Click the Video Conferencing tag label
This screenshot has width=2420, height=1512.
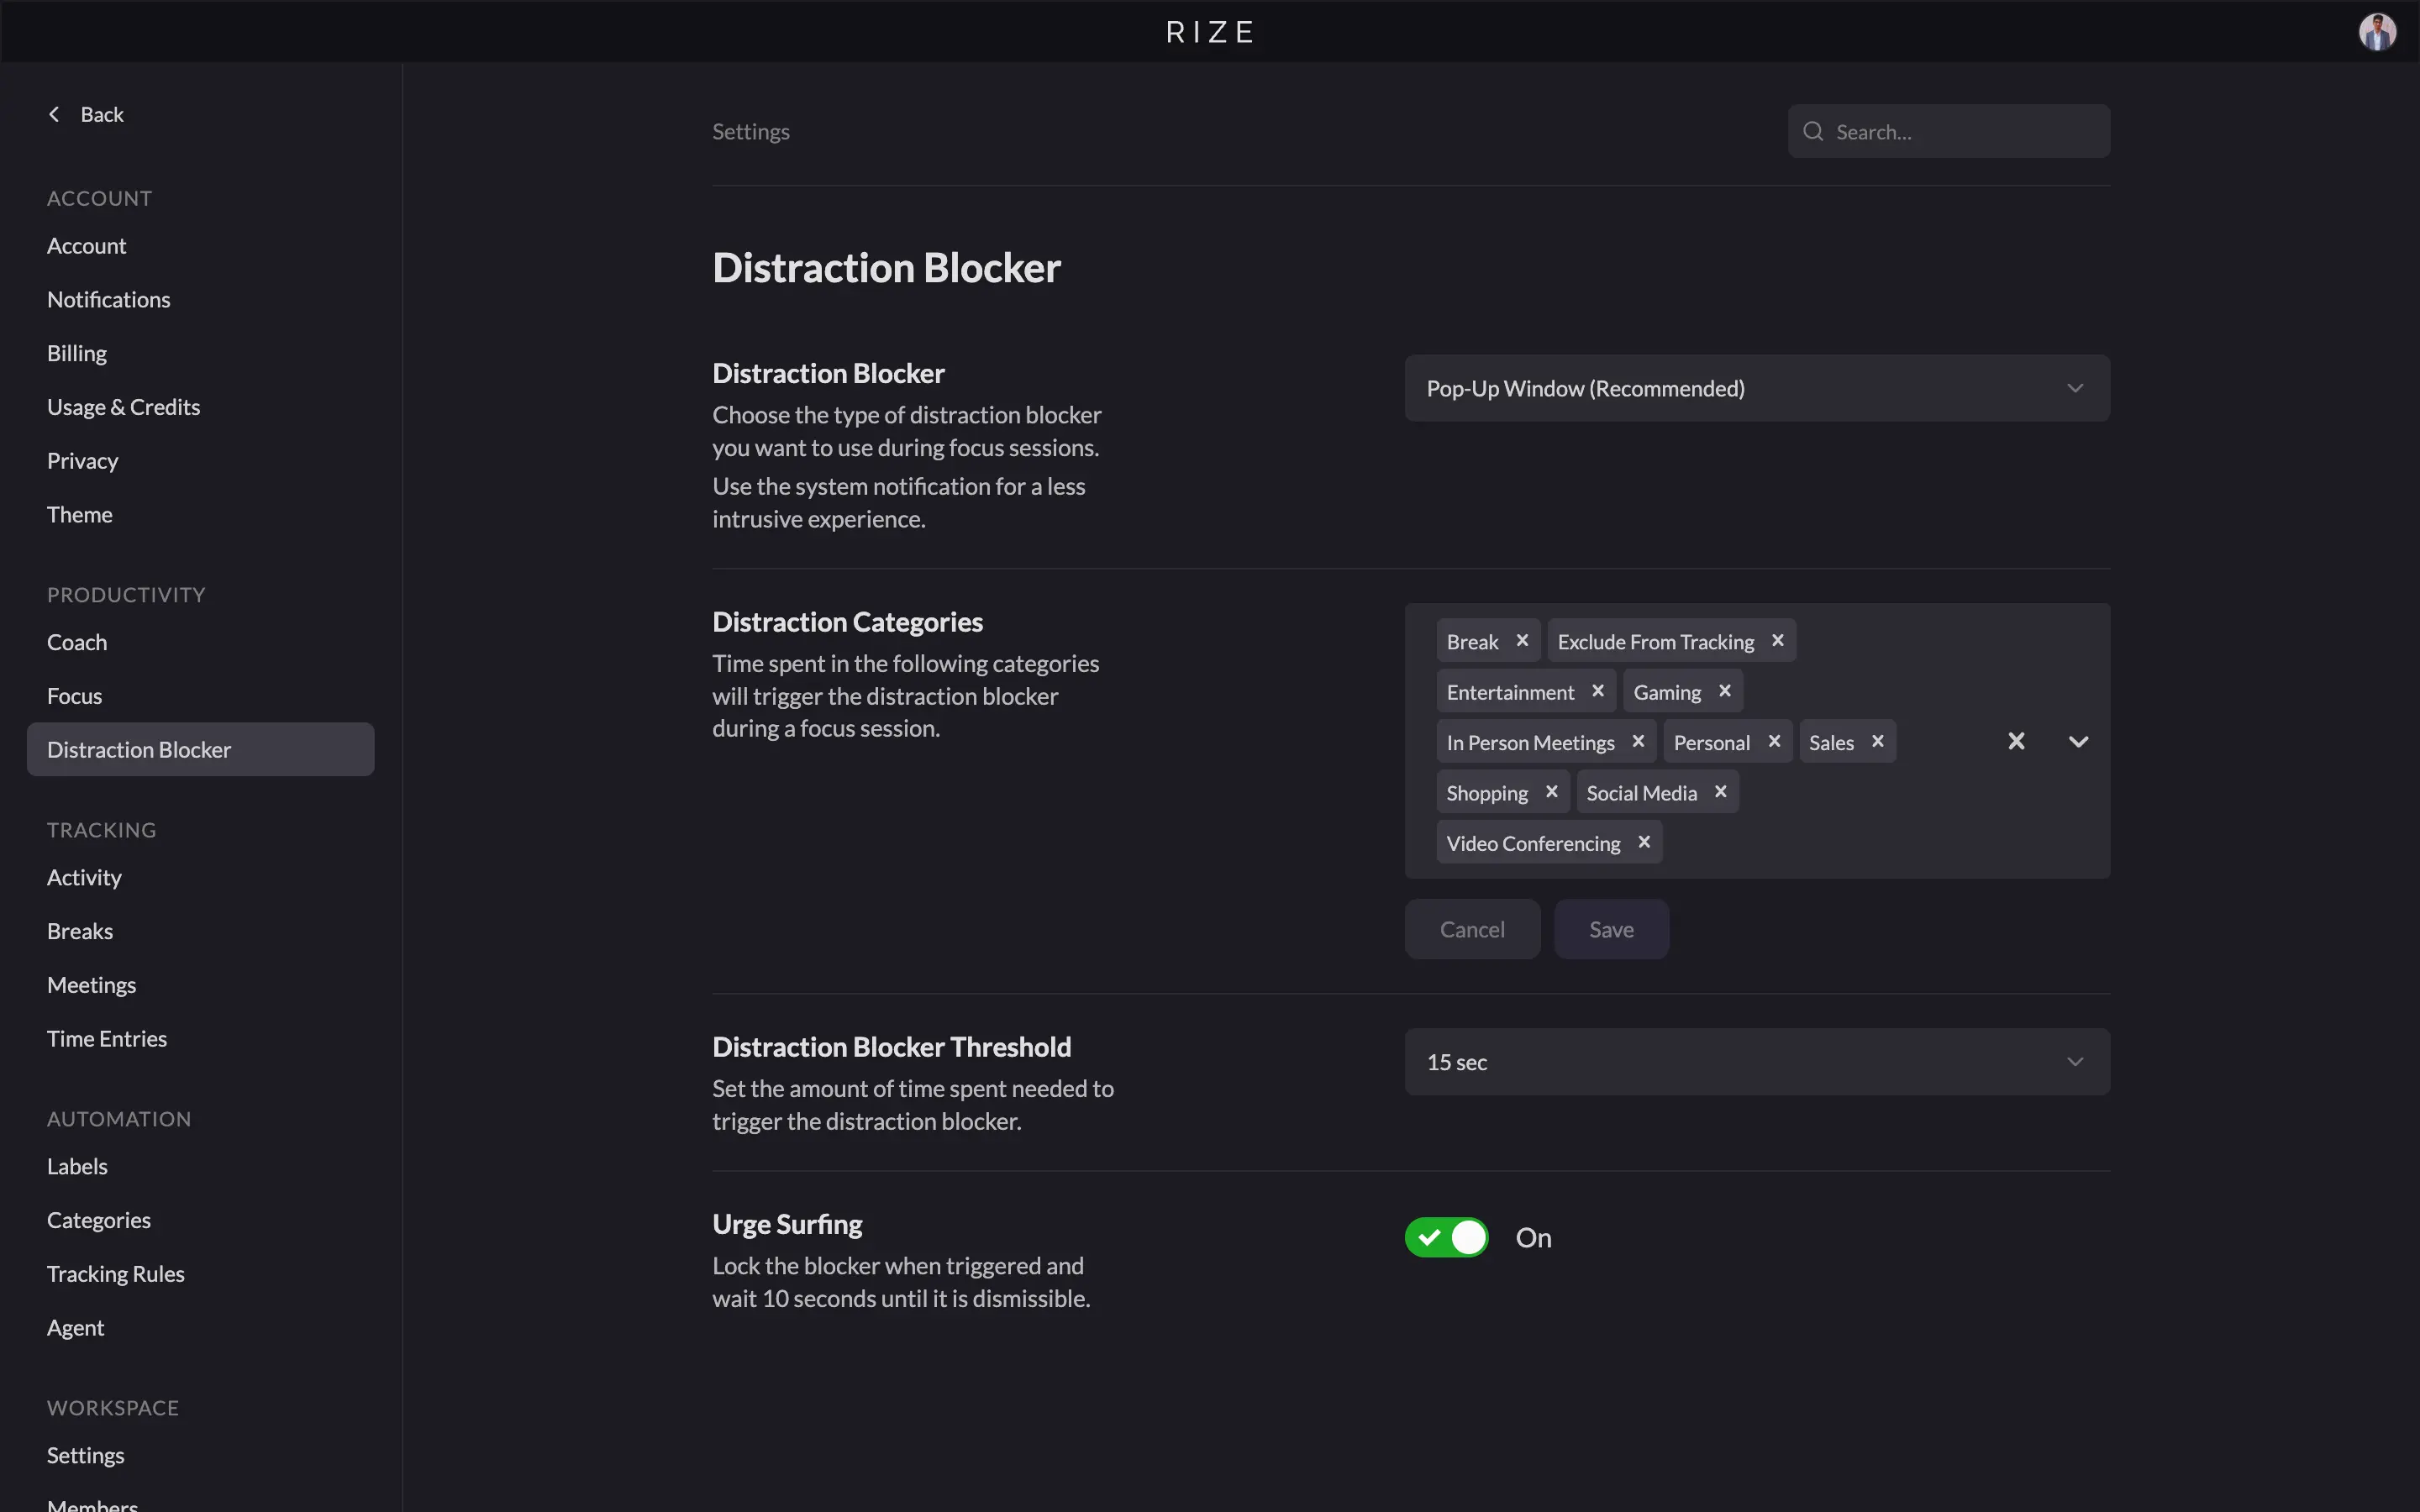tap(1533, 843)
